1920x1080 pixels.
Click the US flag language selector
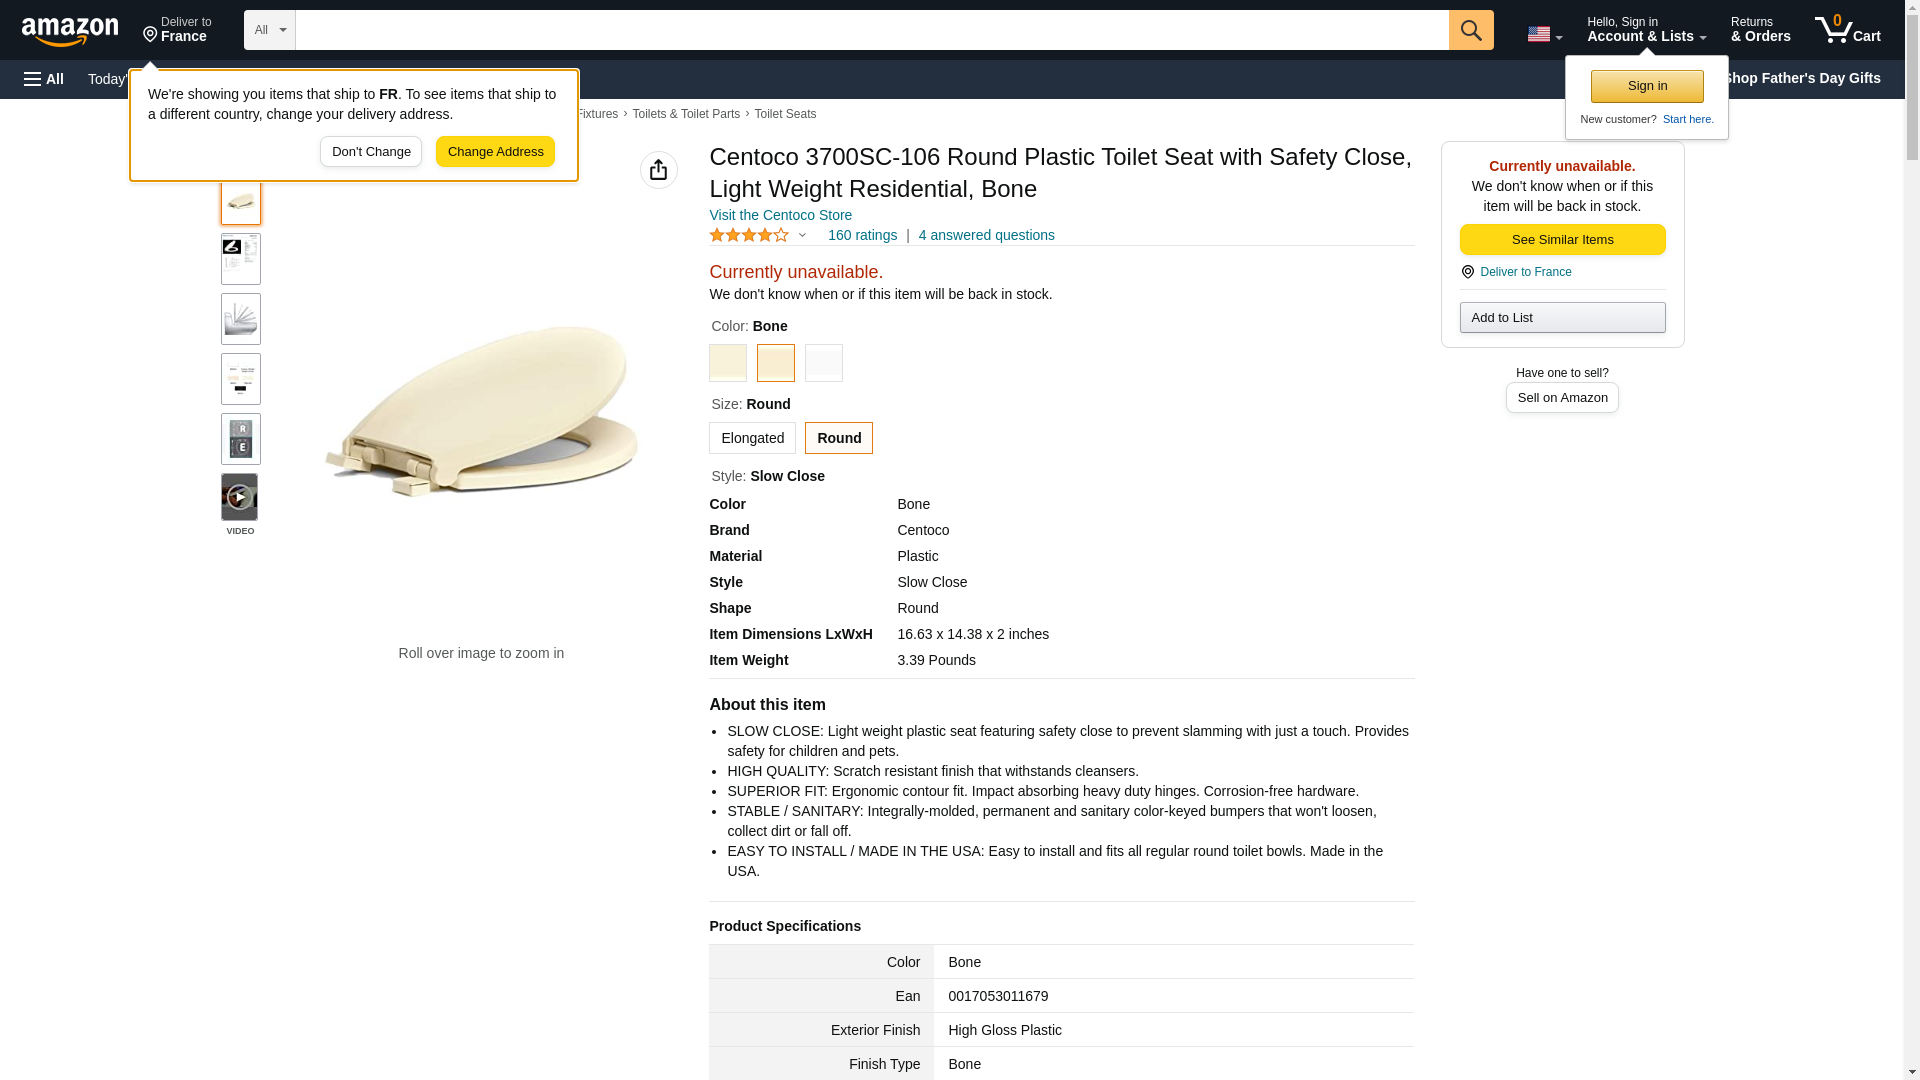click(1544, 34)
